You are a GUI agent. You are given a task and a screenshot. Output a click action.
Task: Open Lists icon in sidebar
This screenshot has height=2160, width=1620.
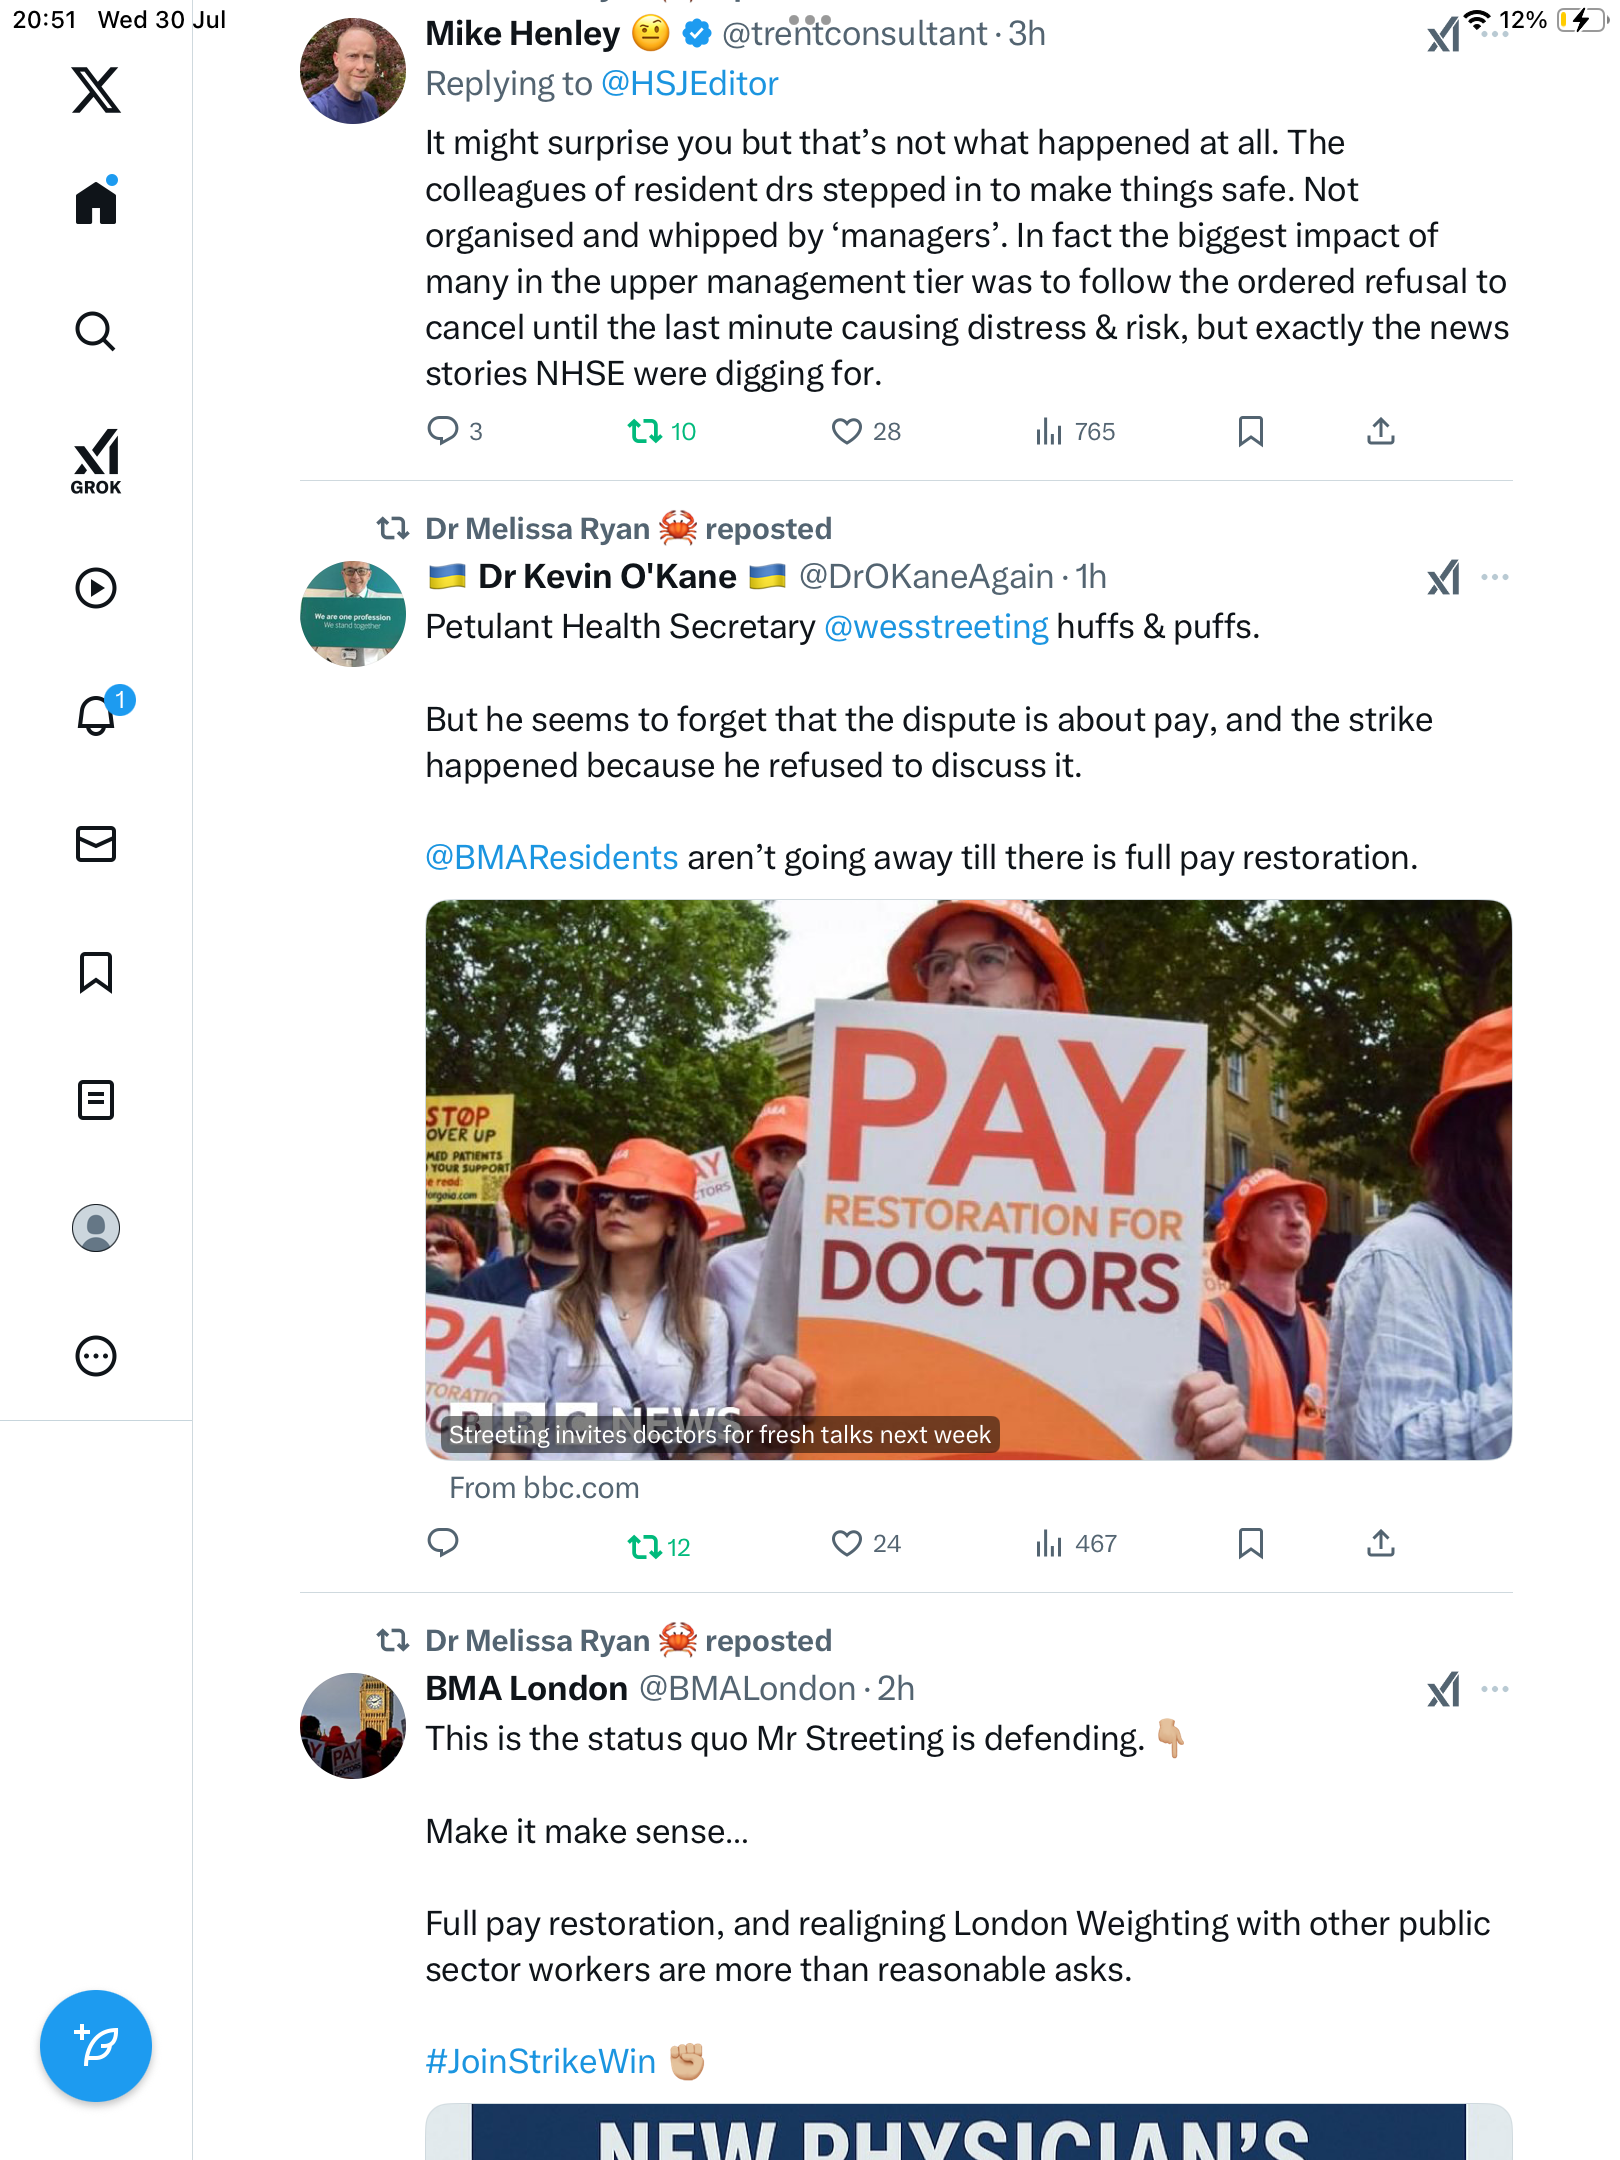tap(96, 1100)
